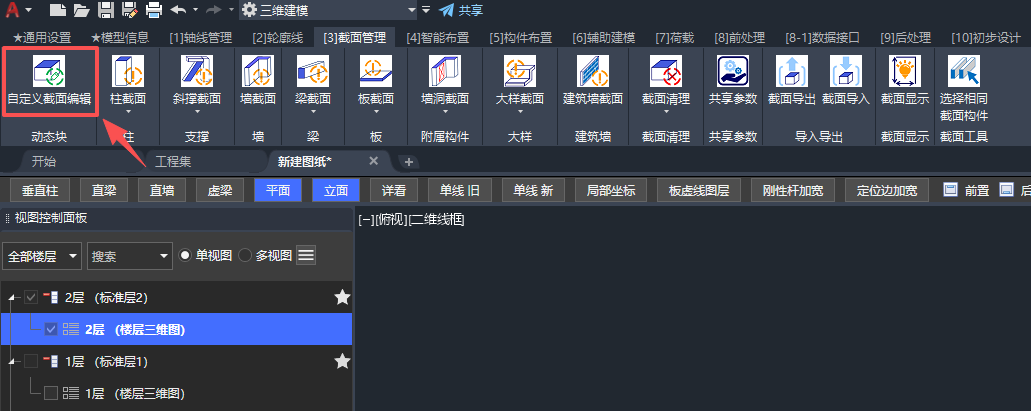Open the 墙截面 wall section tool

click(258, 80)
